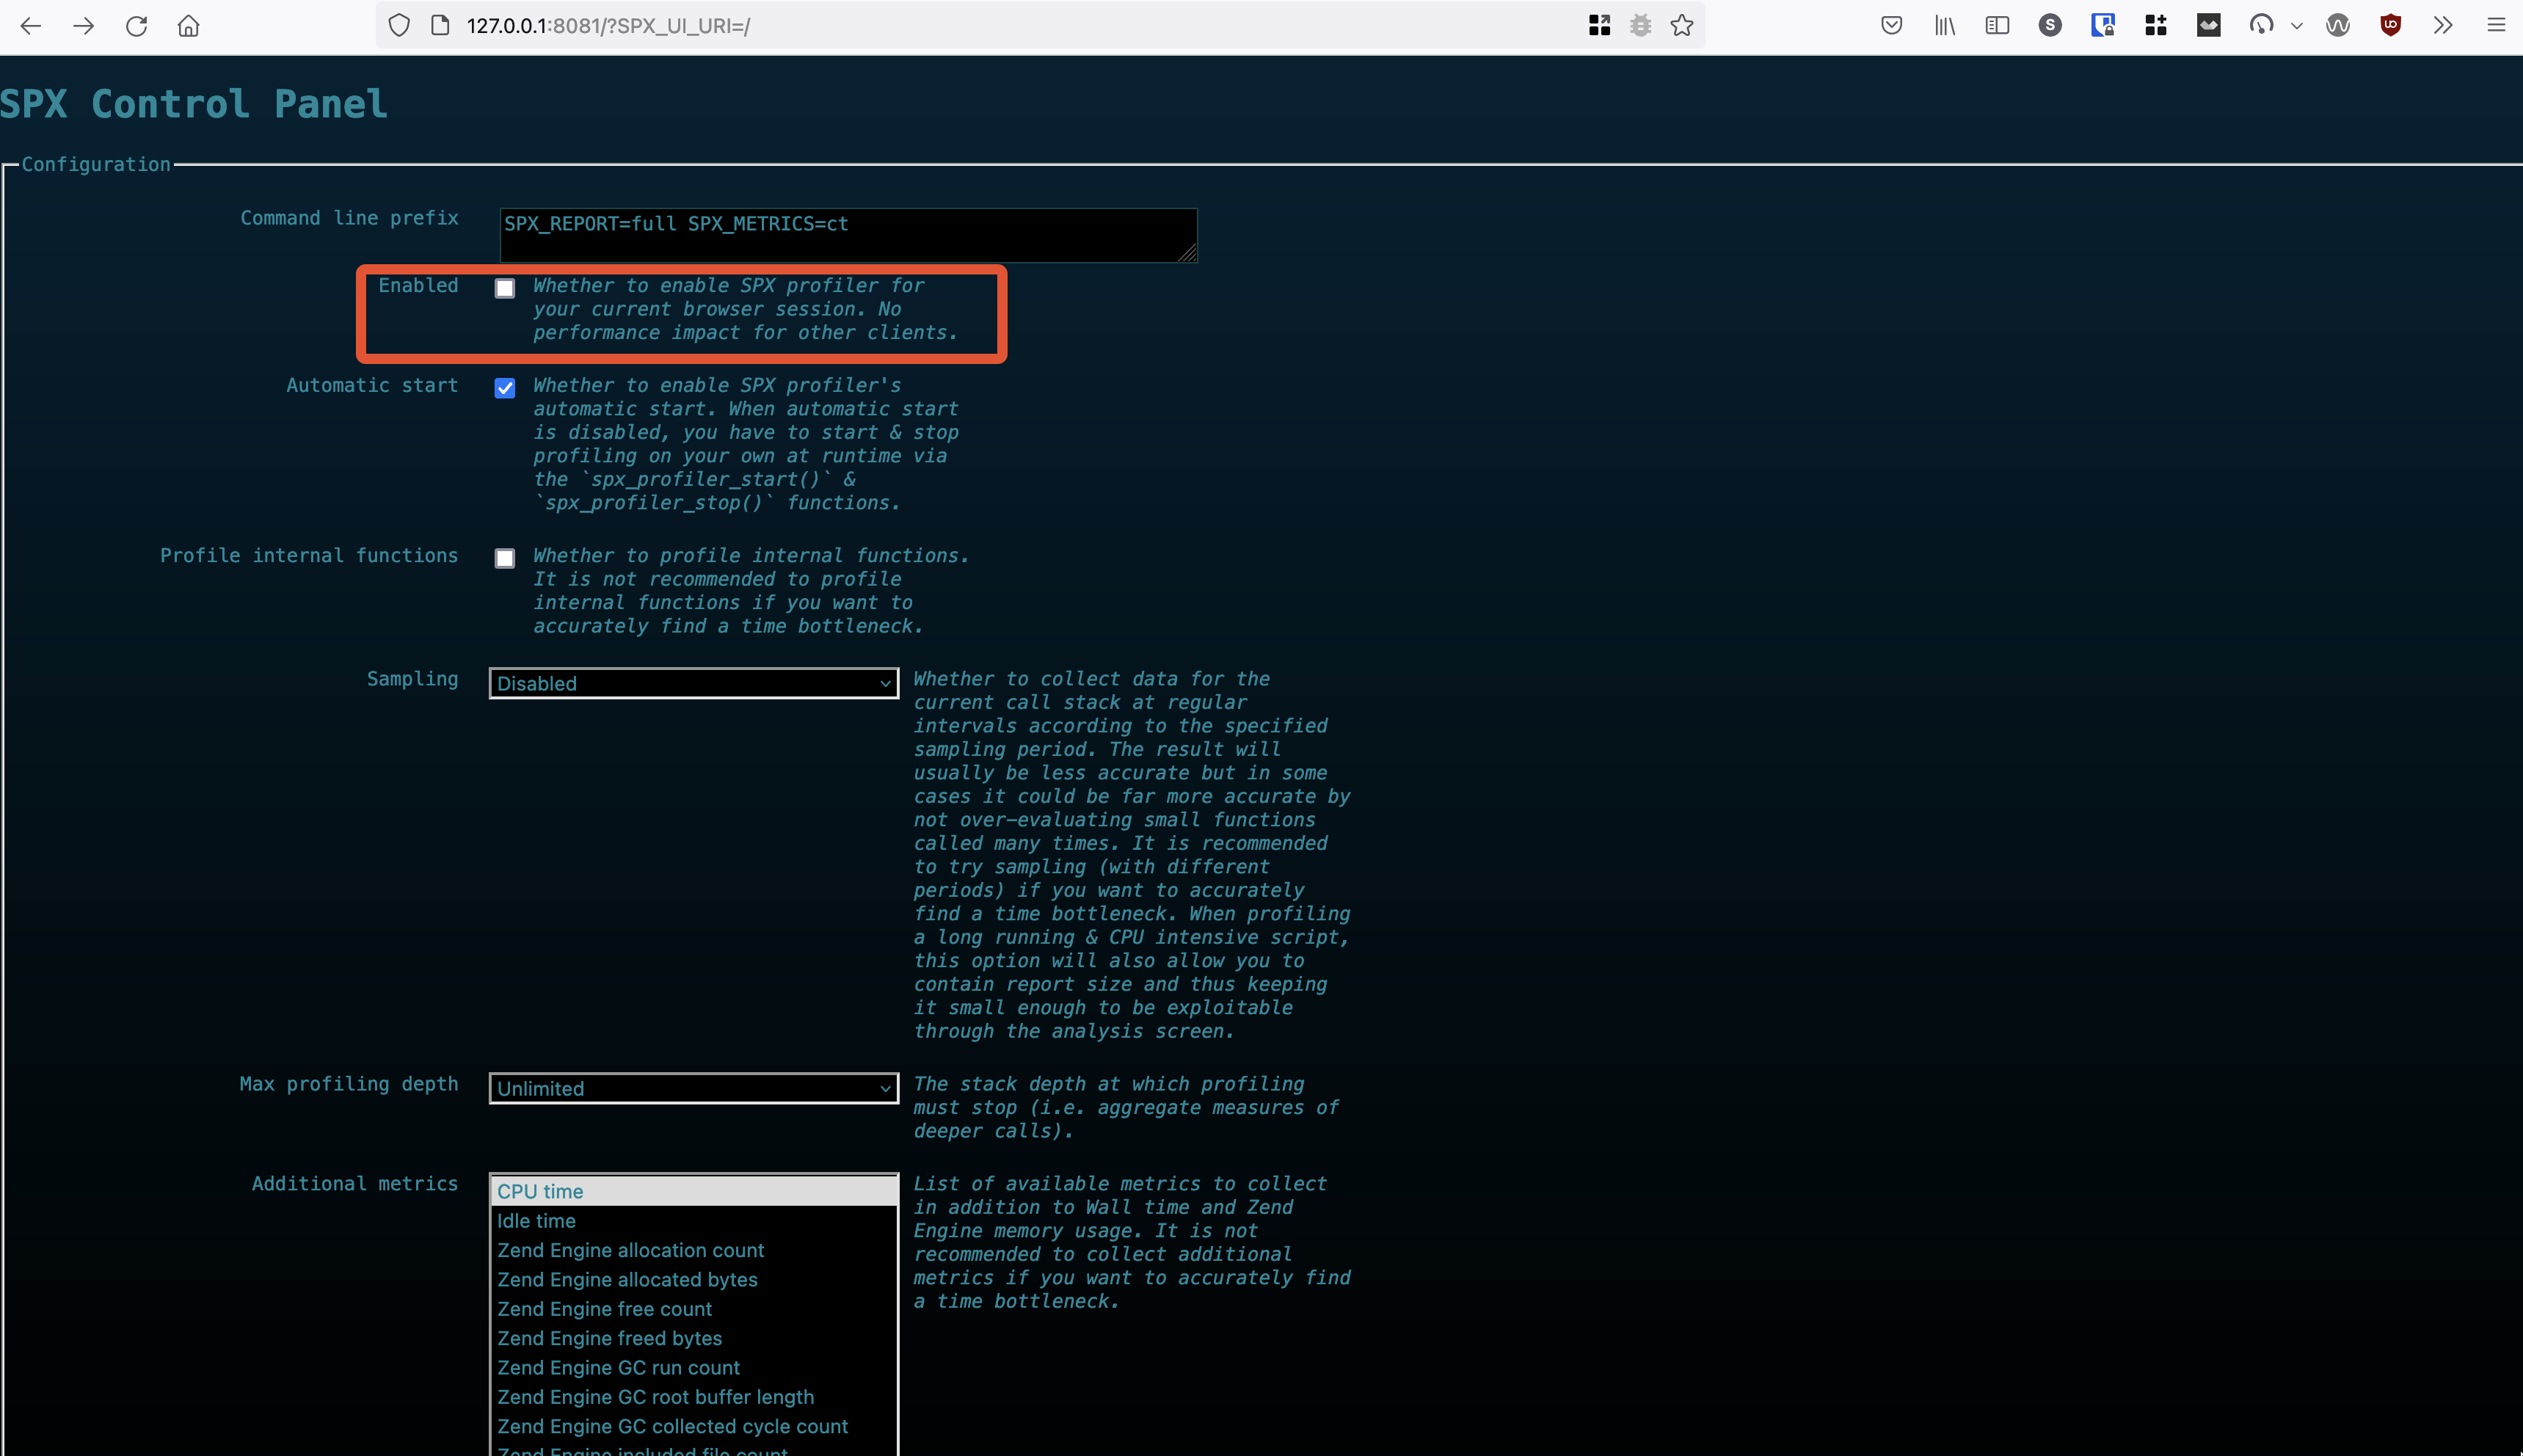Click the round gray S extension icon
The image size is (2523, 1456).
(2050, 26)
